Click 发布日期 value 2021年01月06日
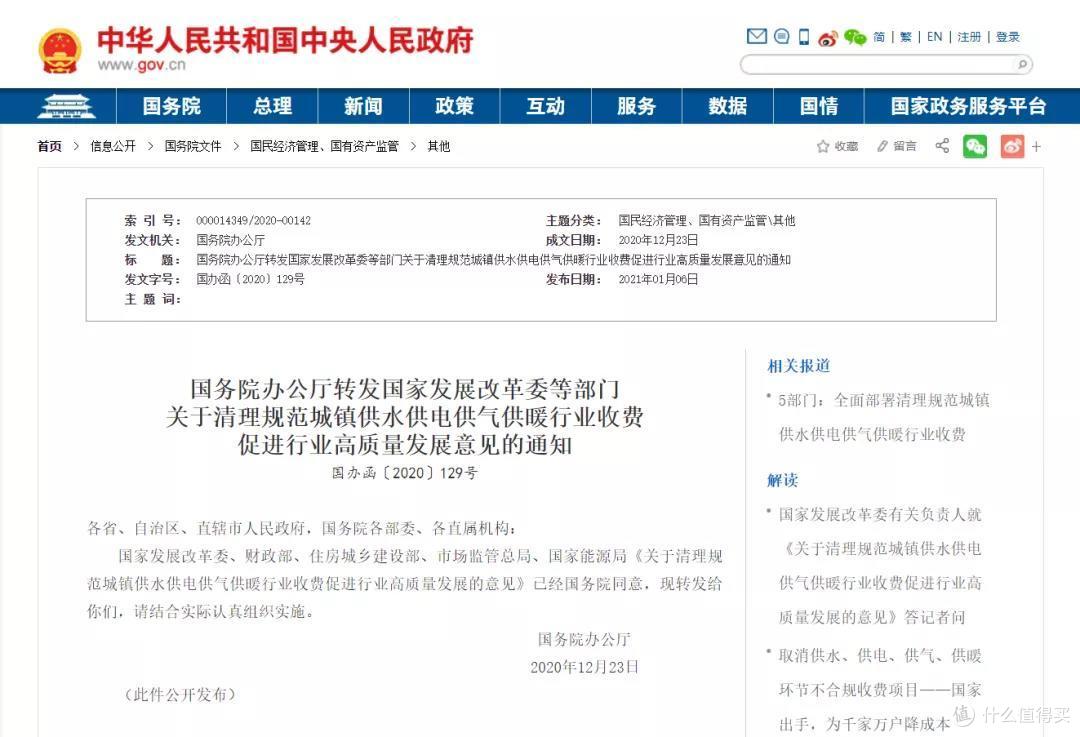1080x737 pixels. [658, 279]
